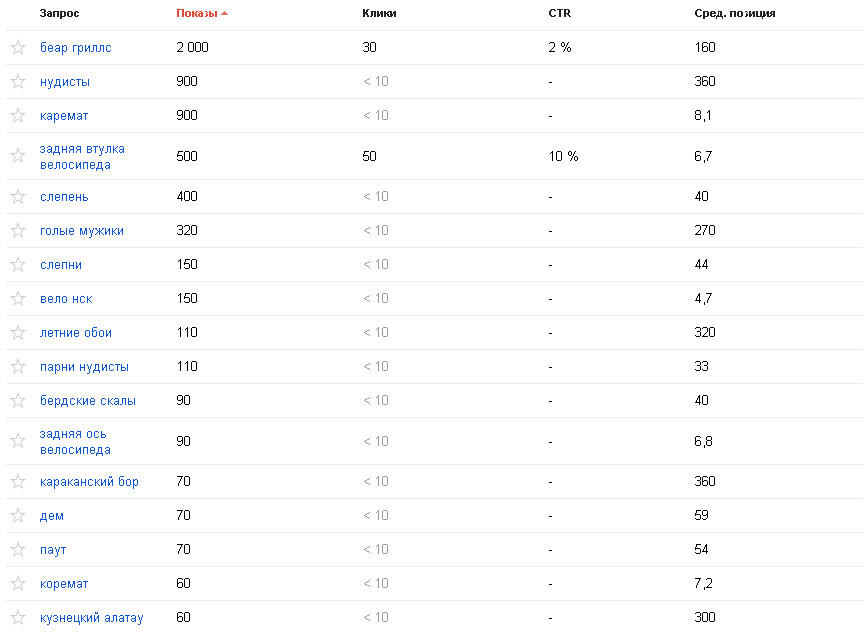Sort table by Клики column

pyautogui.click(x=378, y=14)
